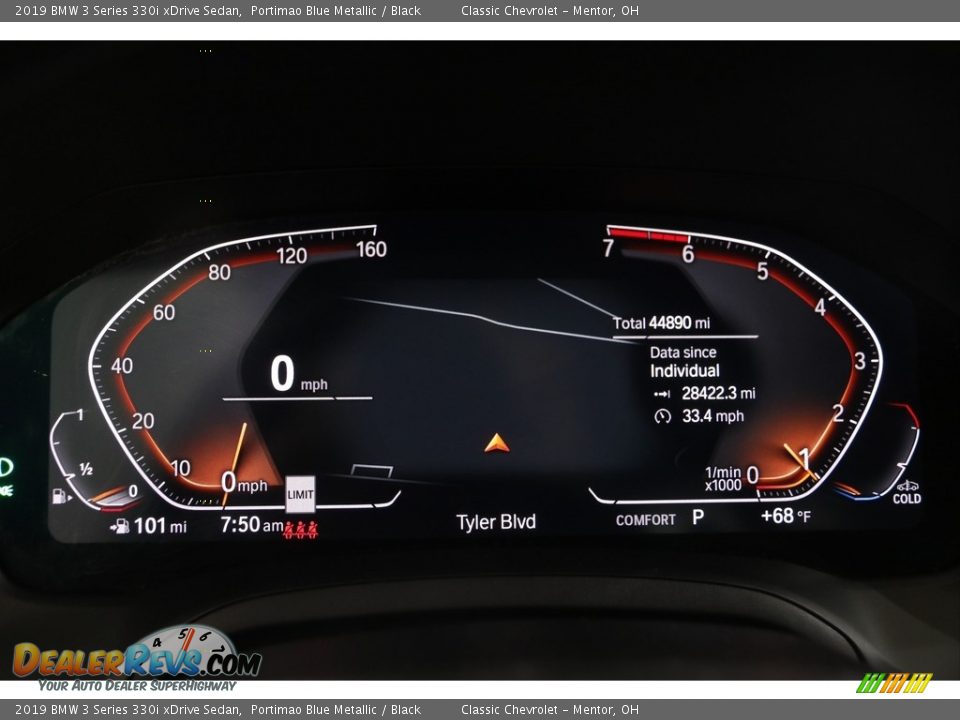Tap the trip distance arrow icon
Image resolution: width=960 pixels, height=720 pixels.
[662, 394]
